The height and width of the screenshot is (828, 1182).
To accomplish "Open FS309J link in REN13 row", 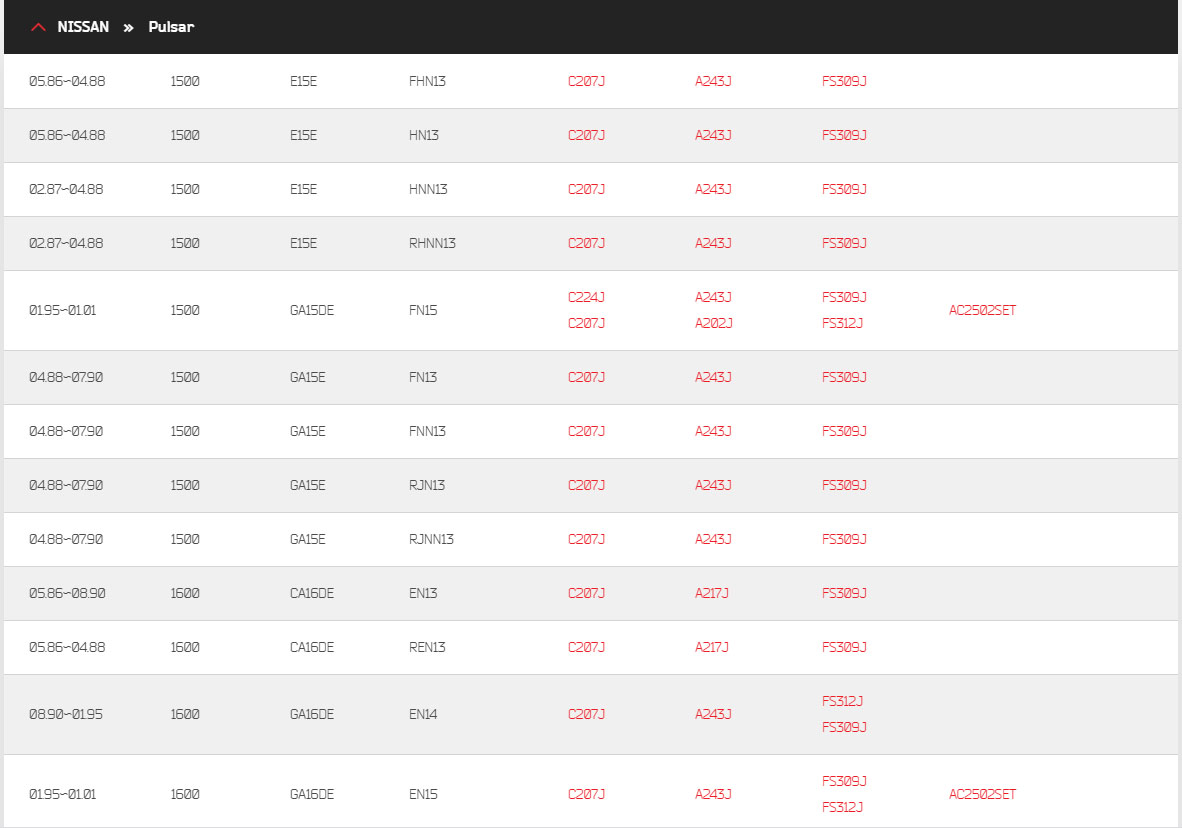I will point(844,647).
